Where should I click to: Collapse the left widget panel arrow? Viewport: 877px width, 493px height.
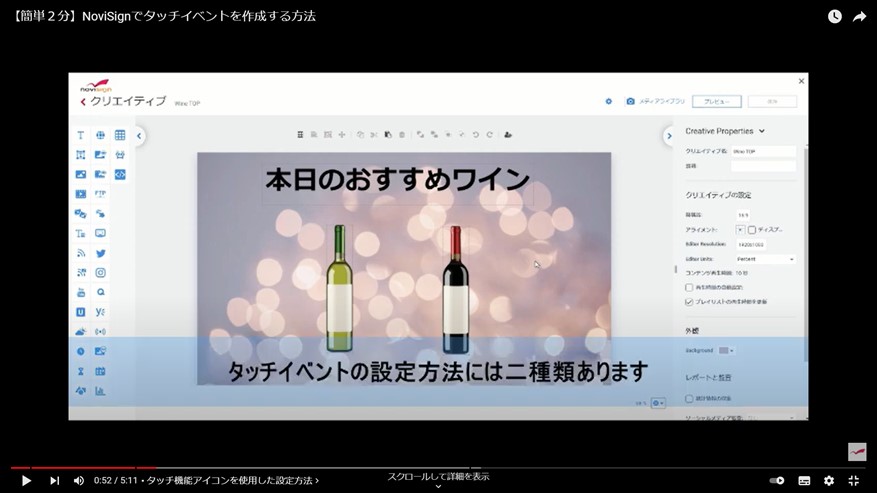[139, 135]
